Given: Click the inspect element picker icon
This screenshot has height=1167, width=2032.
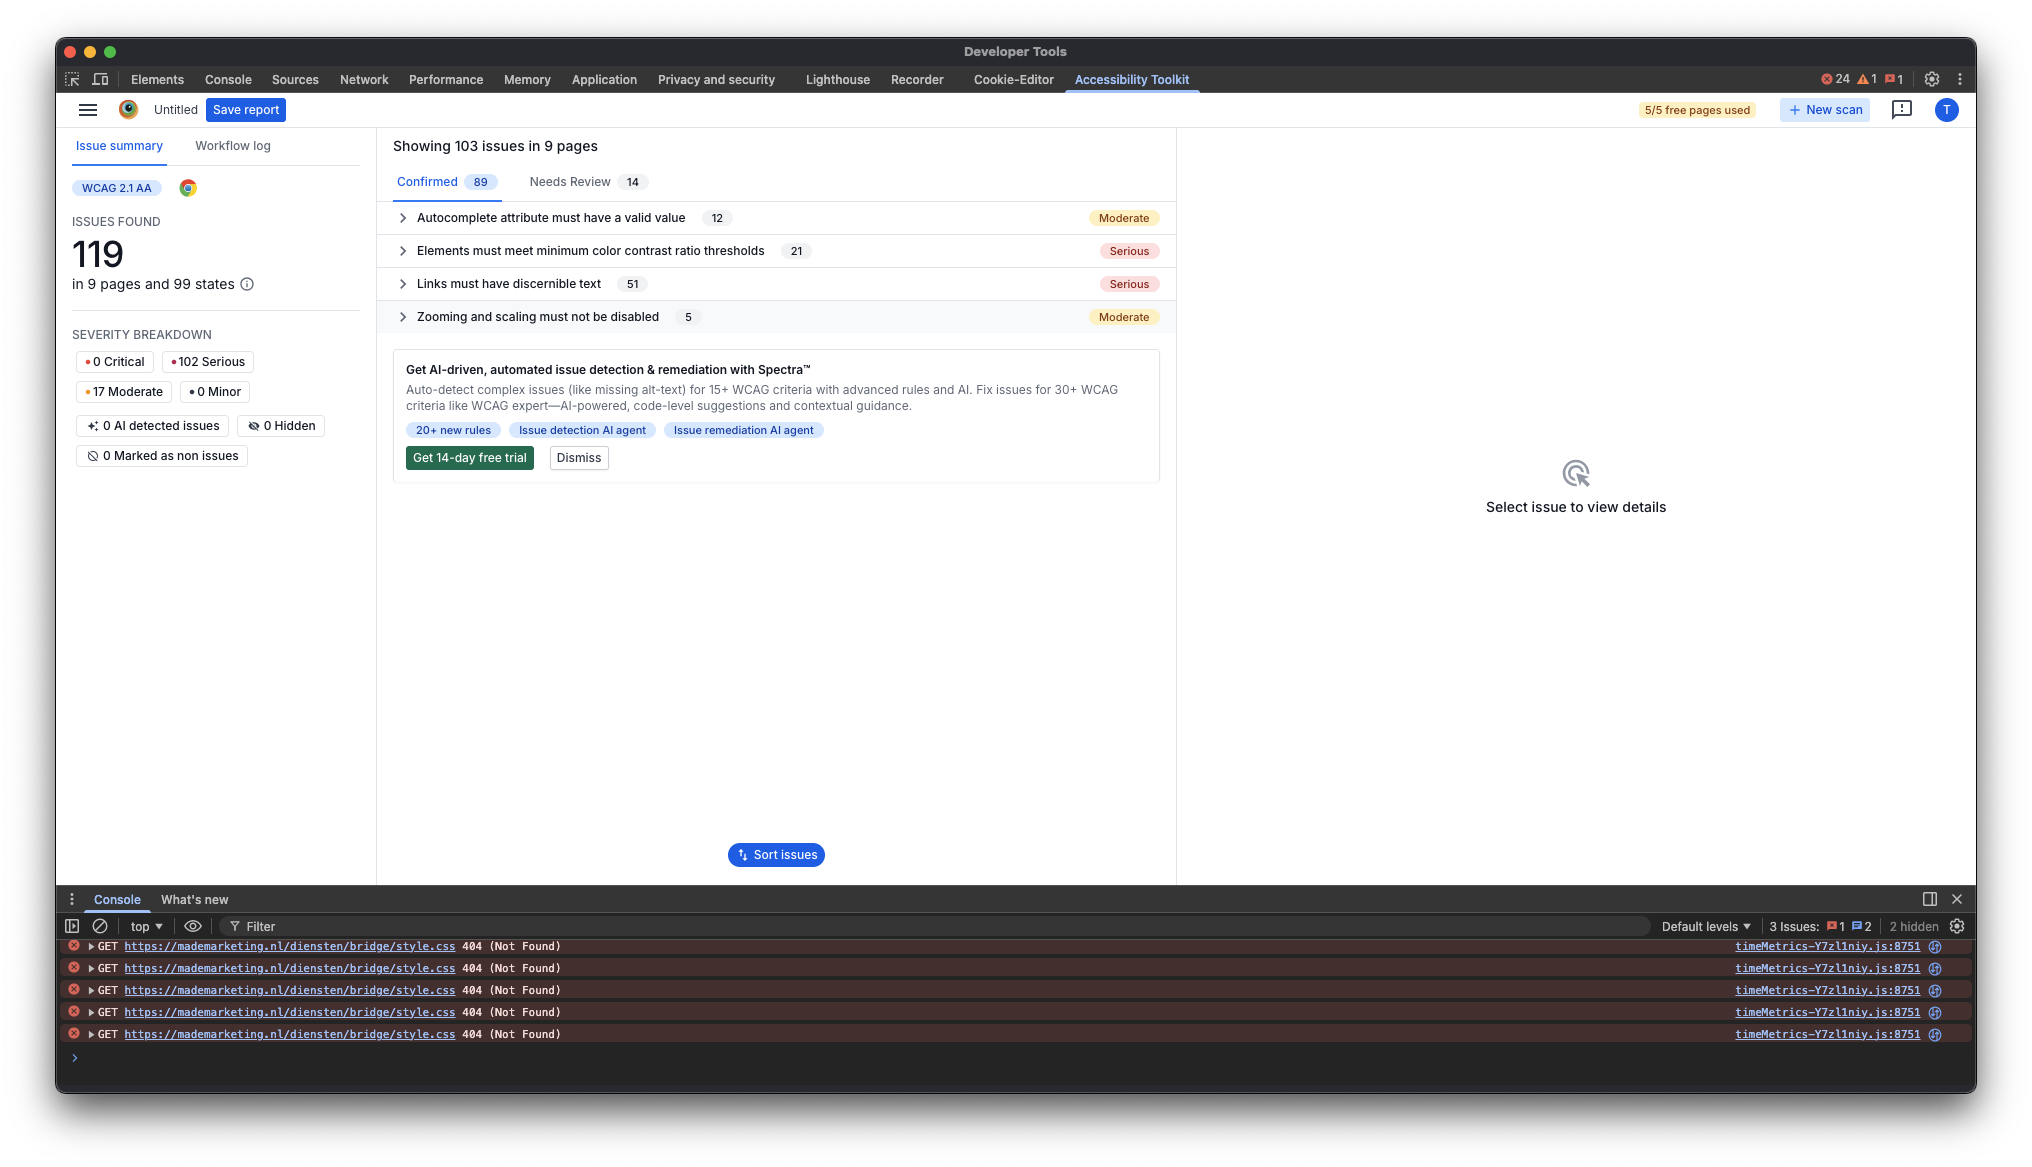Looking at the screenshot, I should click(x=72, y=79).
